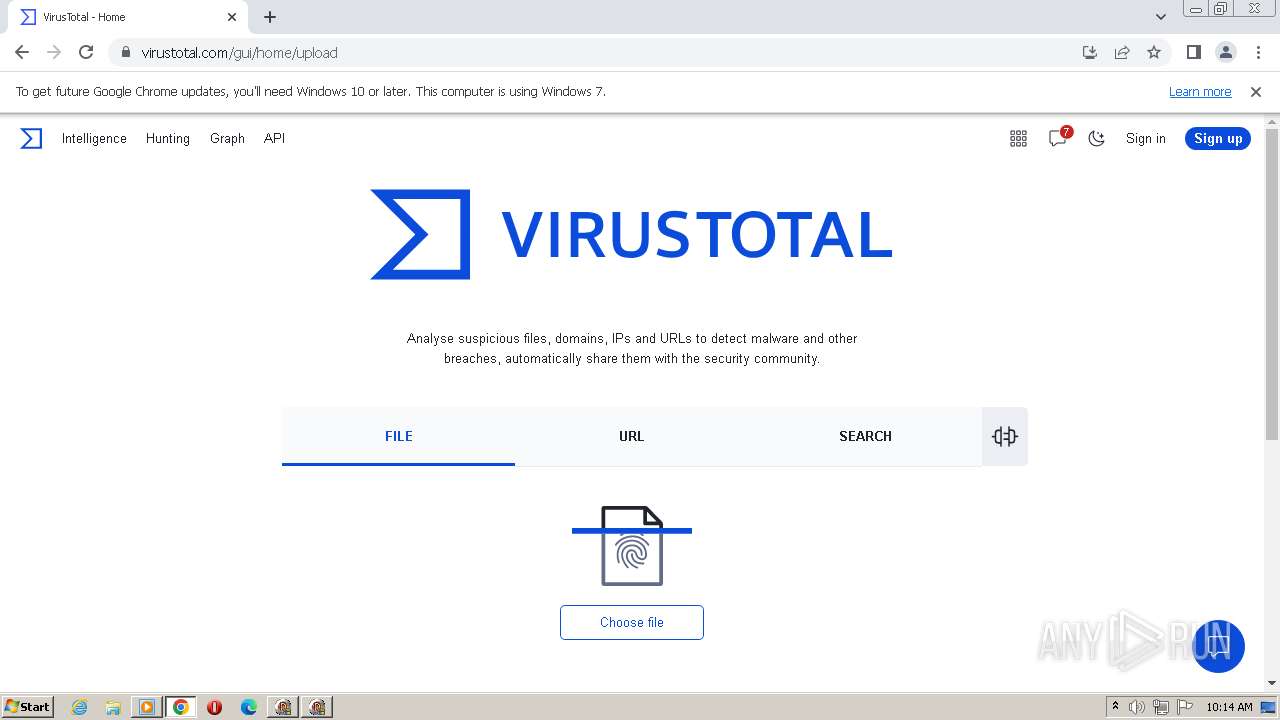Image resolution: width=1280 pixels, height=720 pixels.
Task: Switch to the SEARCH tab
Action: [865, 436]
